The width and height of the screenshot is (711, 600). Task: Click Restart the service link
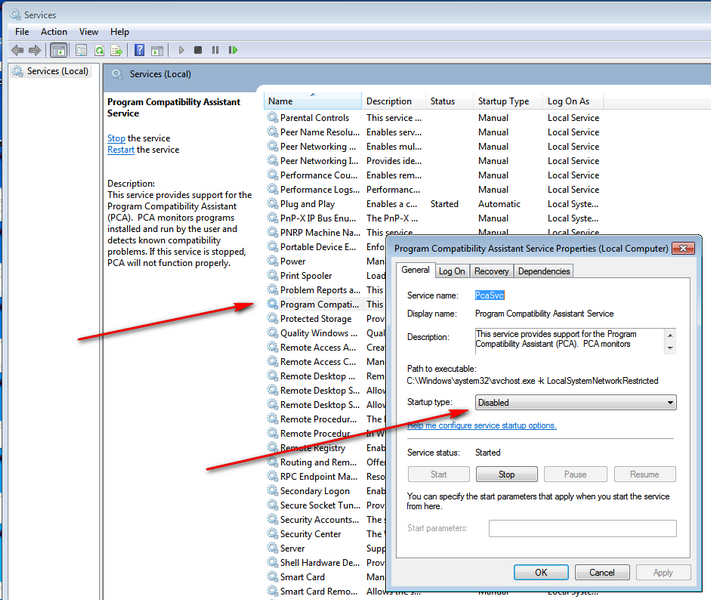121,150
